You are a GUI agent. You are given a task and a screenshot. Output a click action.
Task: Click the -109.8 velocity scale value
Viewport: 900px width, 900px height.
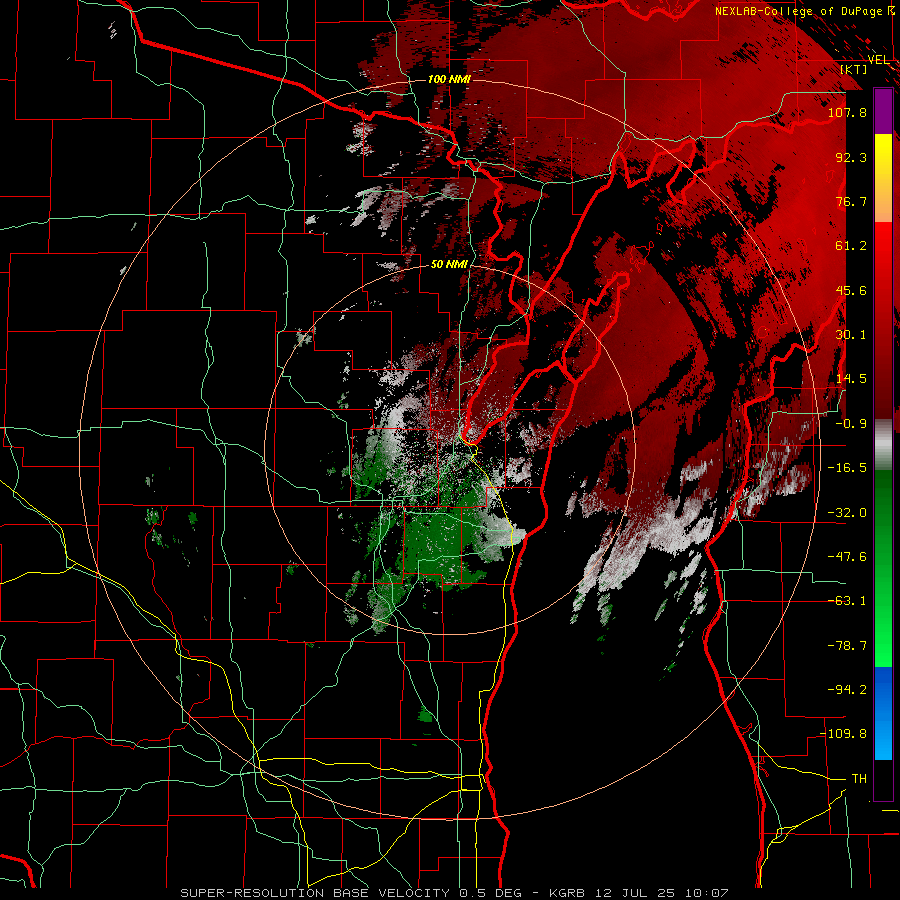point(843,734)
